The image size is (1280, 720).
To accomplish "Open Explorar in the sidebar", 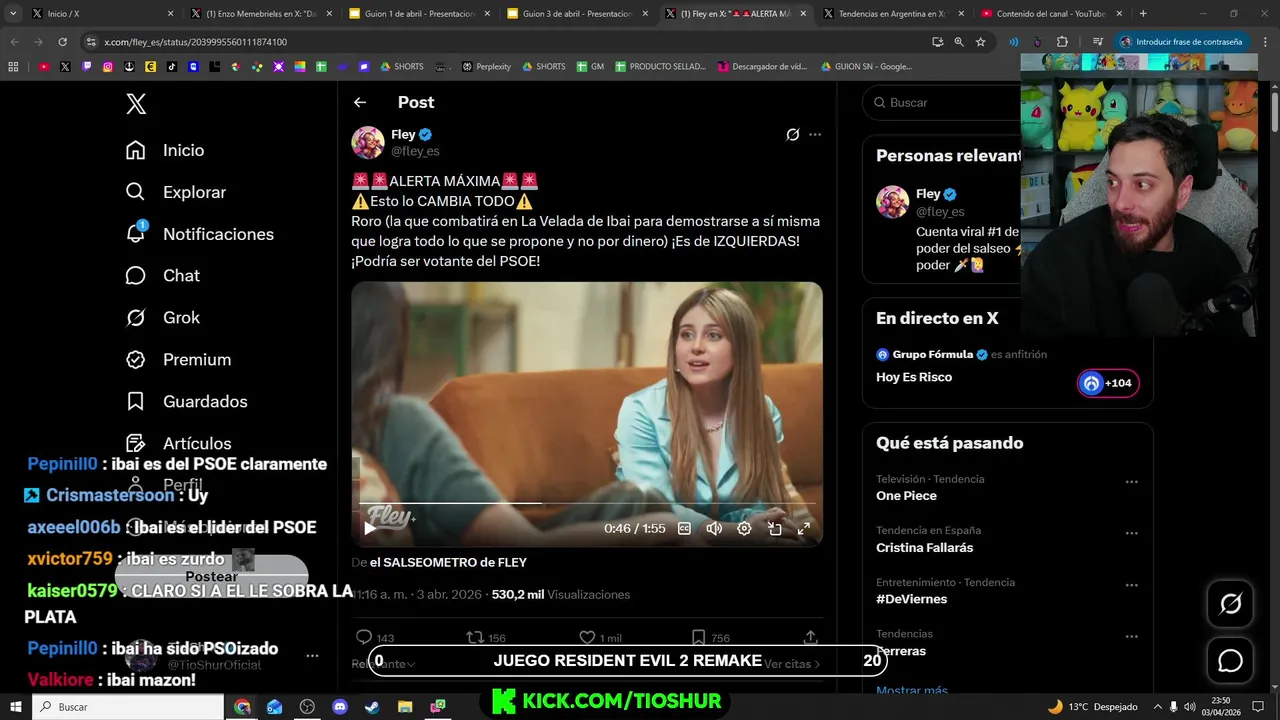I will [x=176, y=192].
